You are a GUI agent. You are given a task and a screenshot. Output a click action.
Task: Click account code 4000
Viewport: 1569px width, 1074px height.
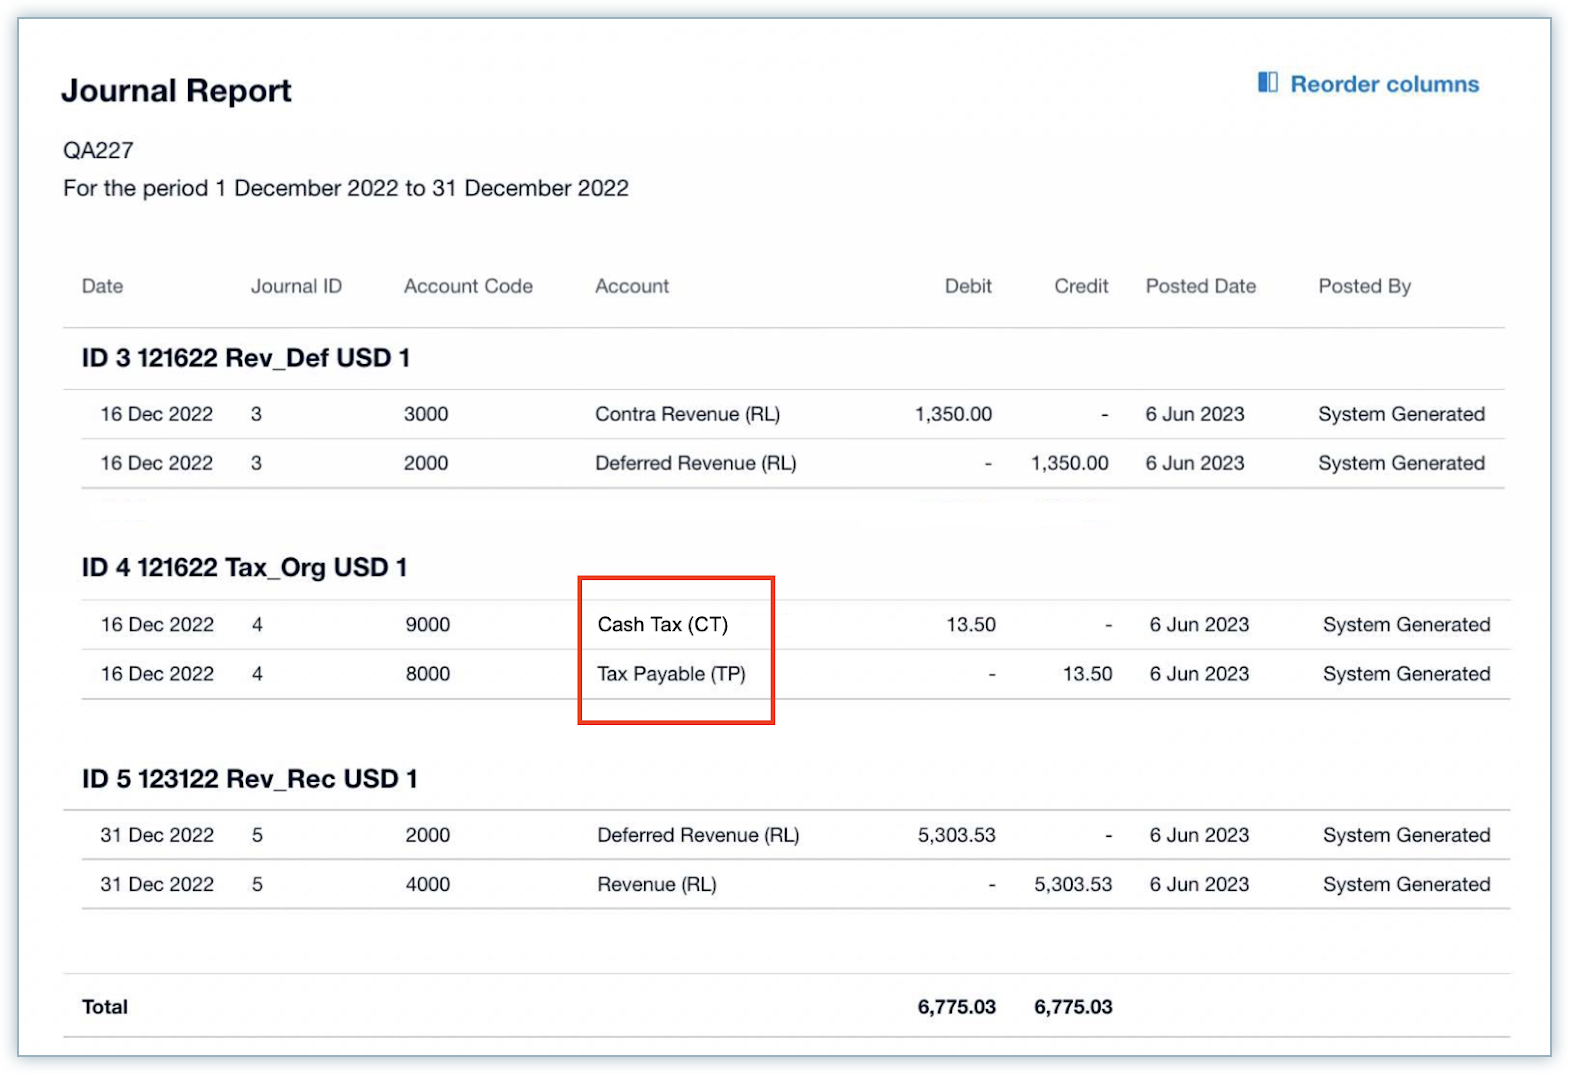(x=428, y=884)
